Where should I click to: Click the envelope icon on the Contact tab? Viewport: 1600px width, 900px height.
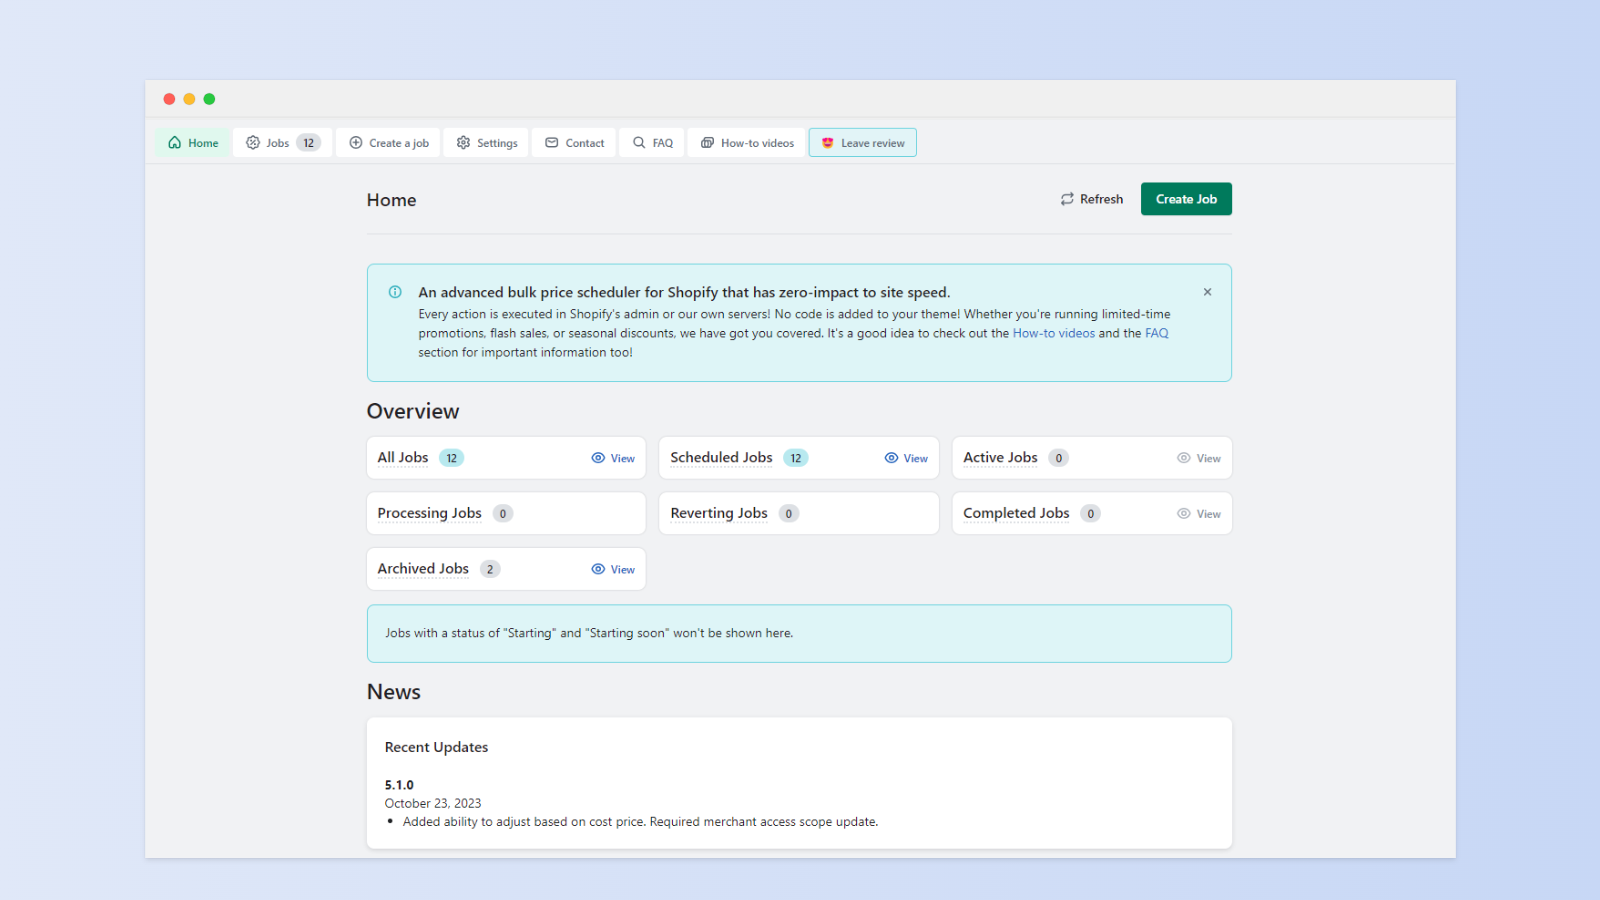click(x=551, y=142)
